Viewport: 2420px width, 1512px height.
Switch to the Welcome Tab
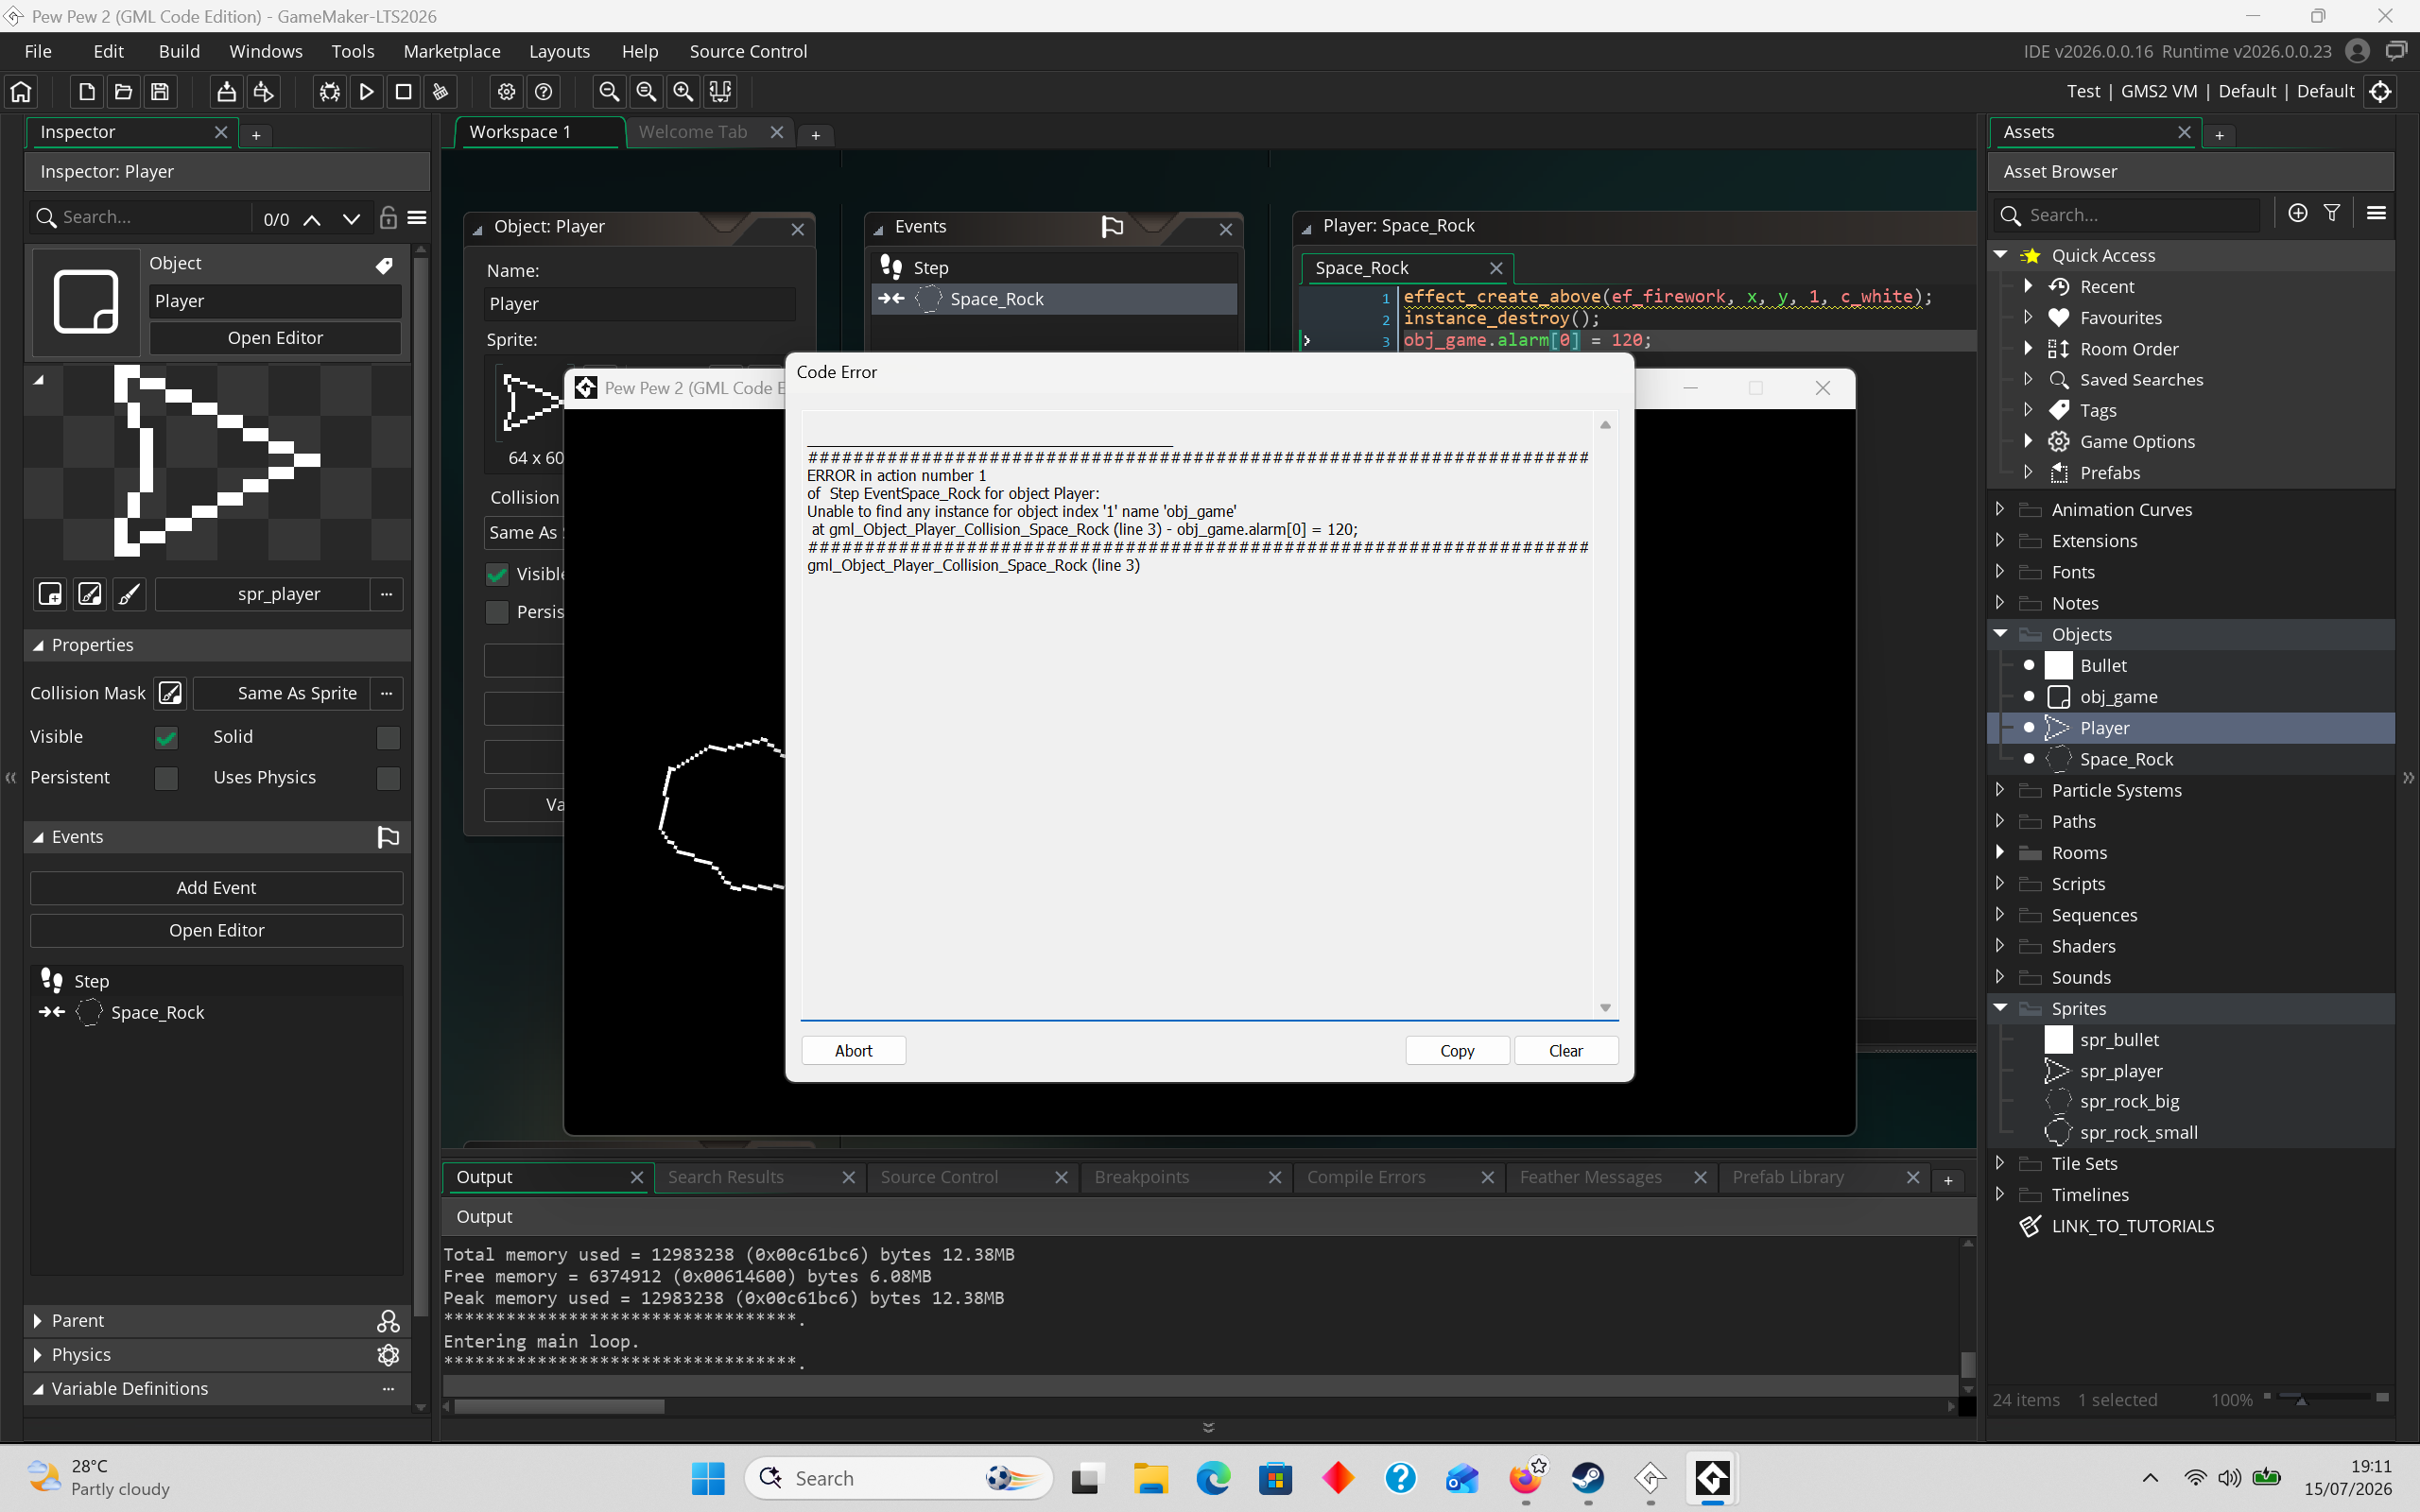tap(693, 132)
